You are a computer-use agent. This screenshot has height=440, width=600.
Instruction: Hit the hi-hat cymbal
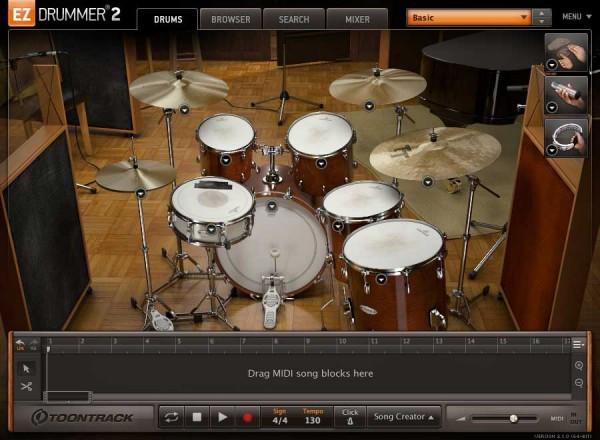(x=136, y=174)
